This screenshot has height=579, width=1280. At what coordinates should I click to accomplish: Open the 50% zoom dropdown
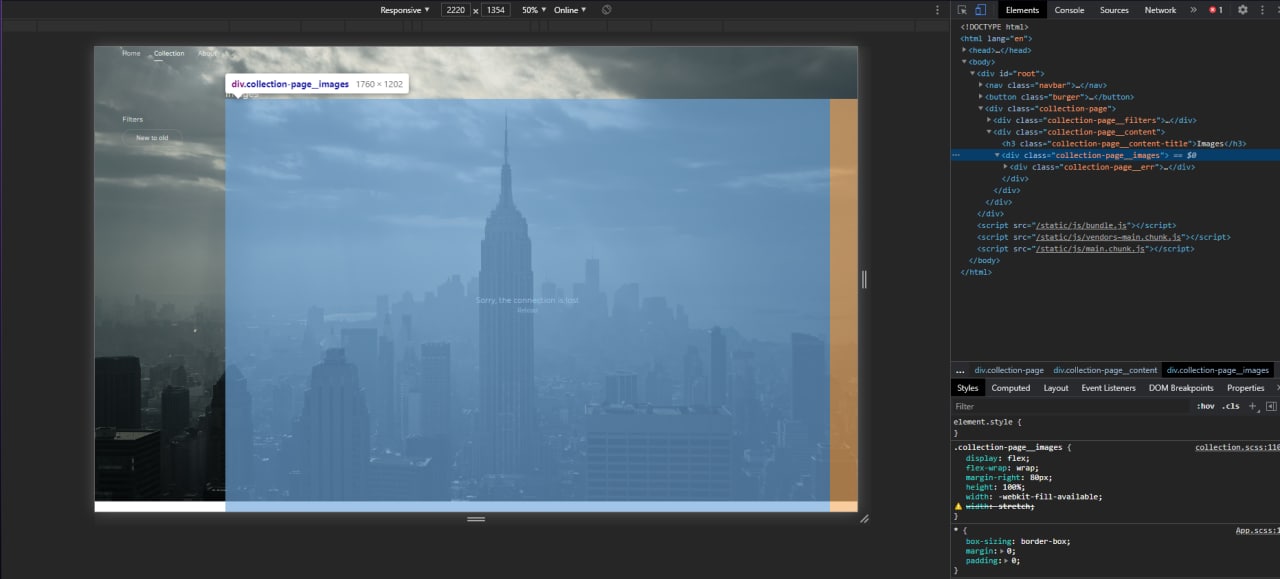tap(534, 10)
